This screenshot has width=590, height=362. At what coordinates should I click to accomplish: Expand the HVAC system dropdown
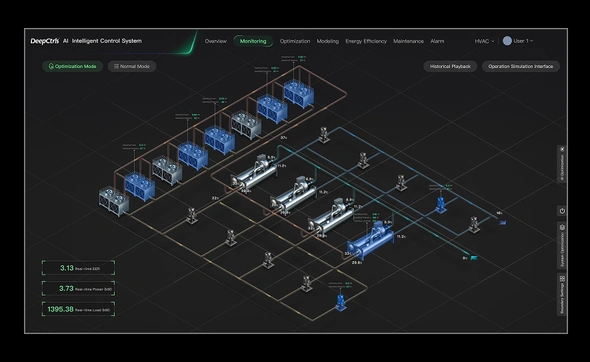pos(484,41)
